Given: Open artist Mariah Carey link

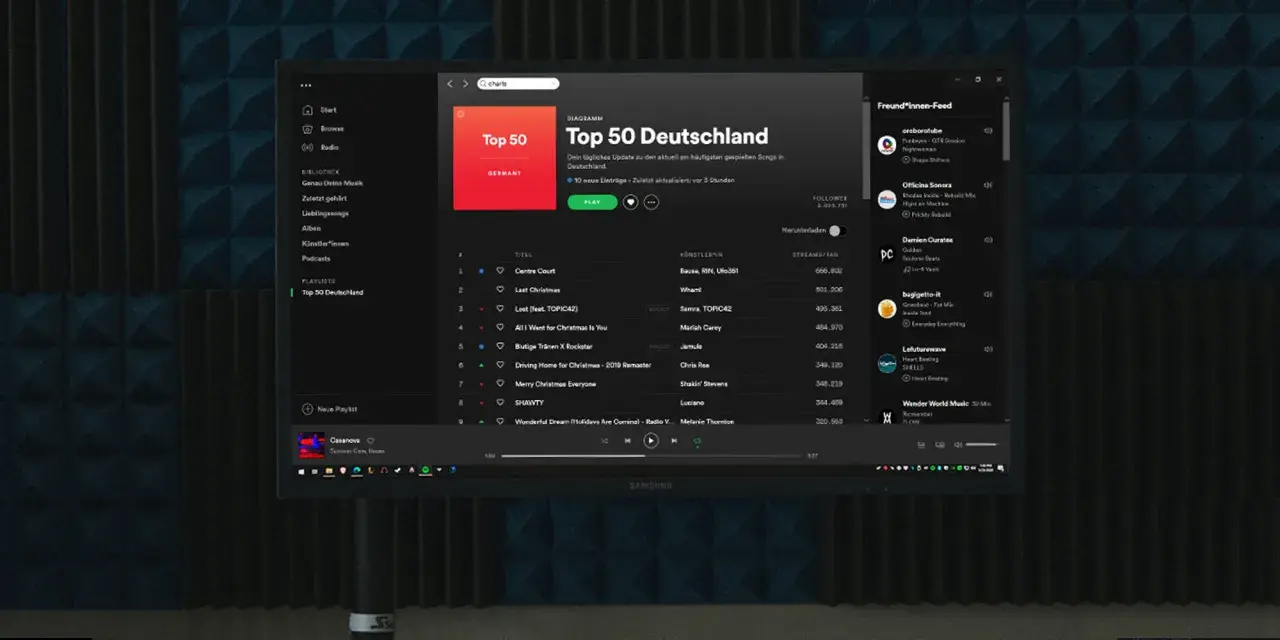Looking at the screenshot, I should pos(700,327).
